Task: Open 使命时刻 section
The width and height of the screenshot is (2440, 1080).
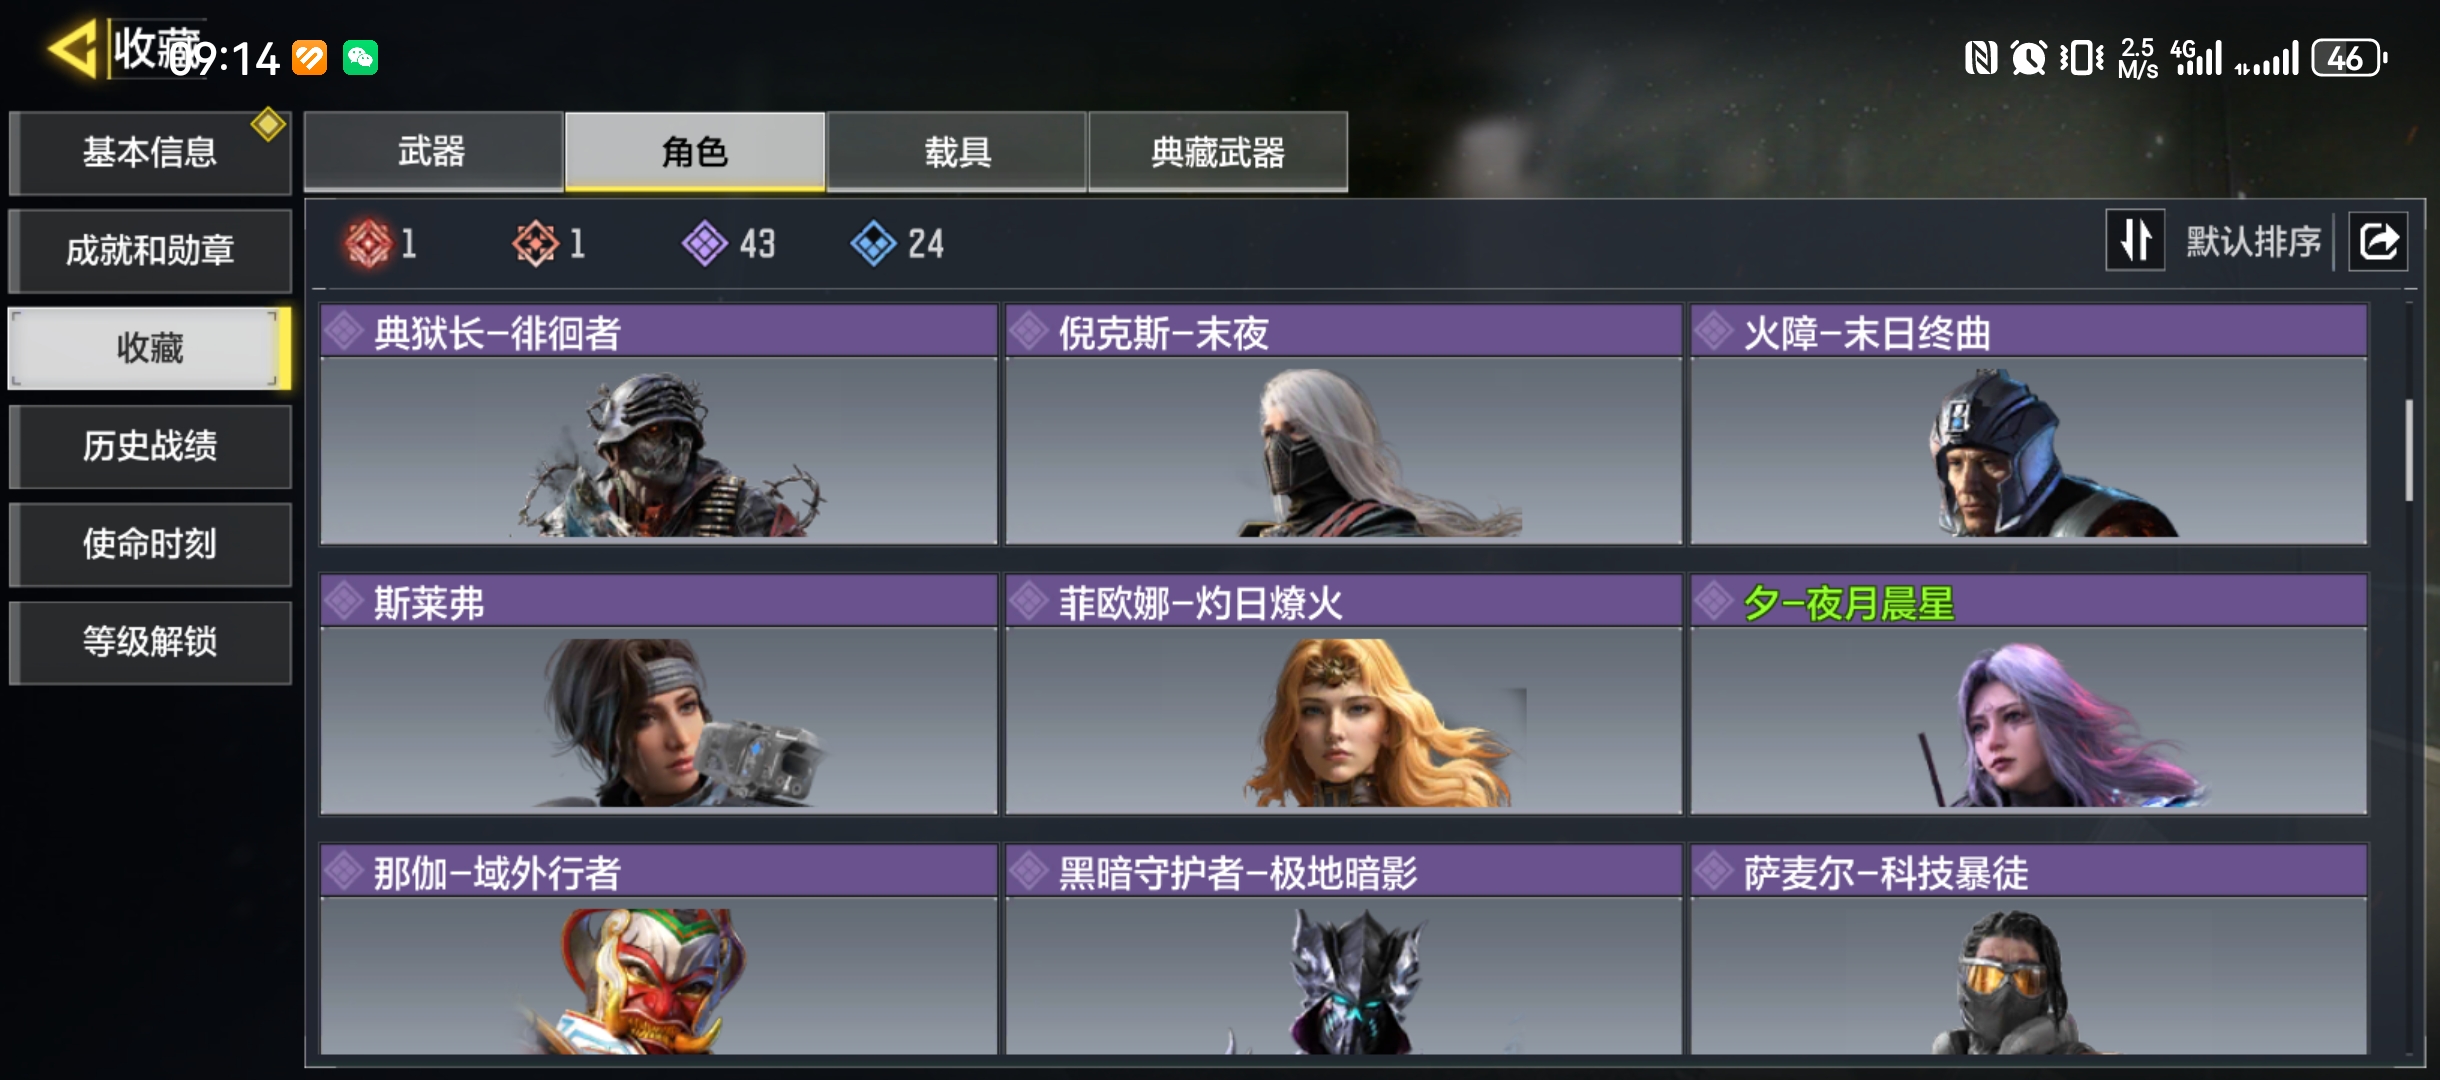Action: pyautogui.click(x=150, y=544)
